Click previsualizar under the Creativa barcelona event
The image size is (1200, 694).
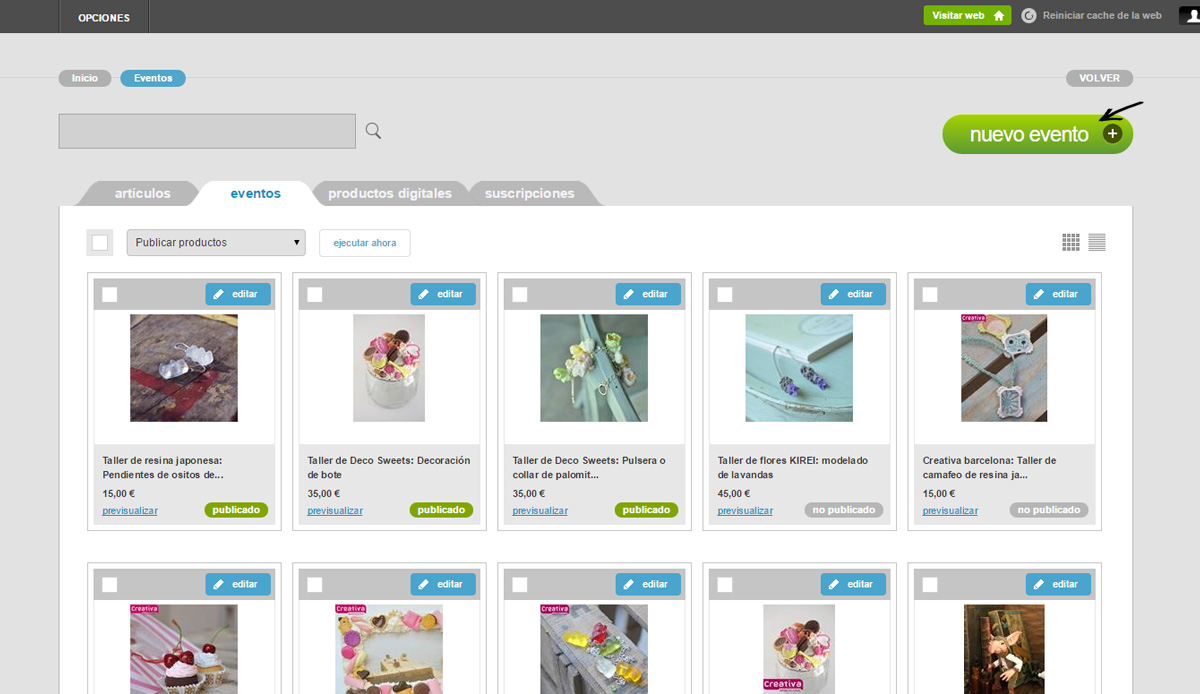point(950,511)
